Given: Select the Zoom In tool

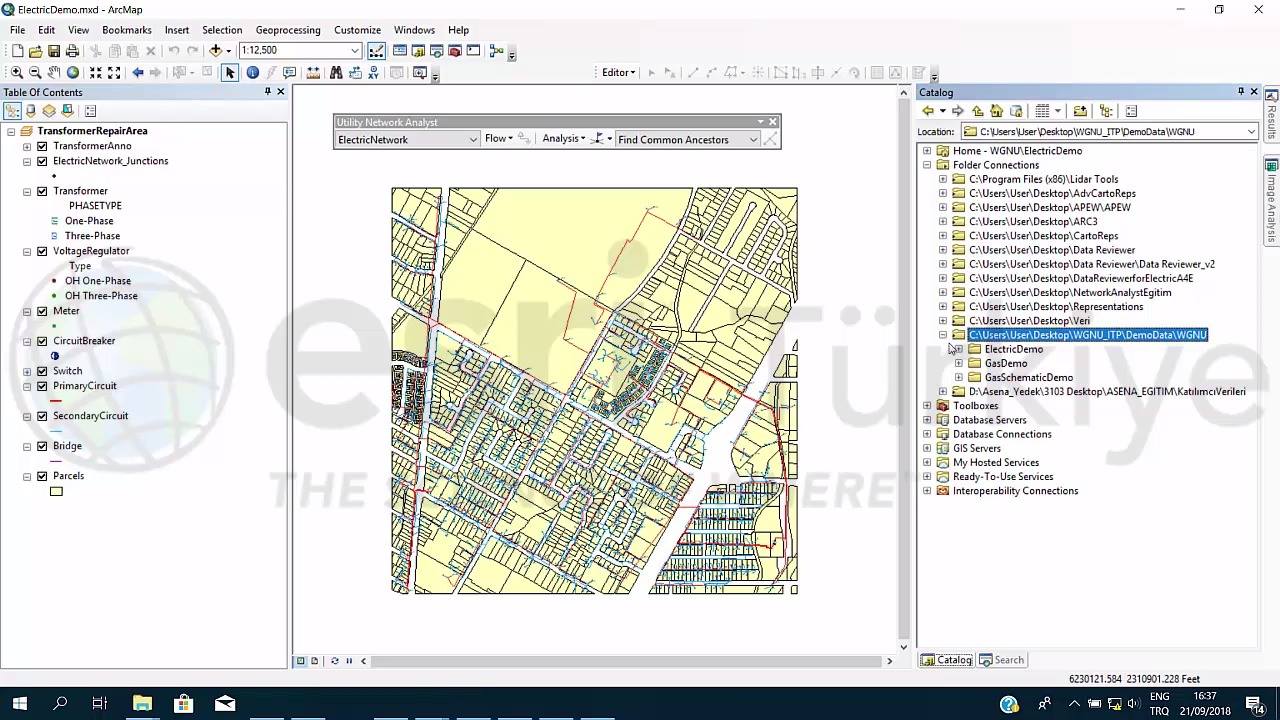Looking at the screenshot, I should tap(17, 73).
